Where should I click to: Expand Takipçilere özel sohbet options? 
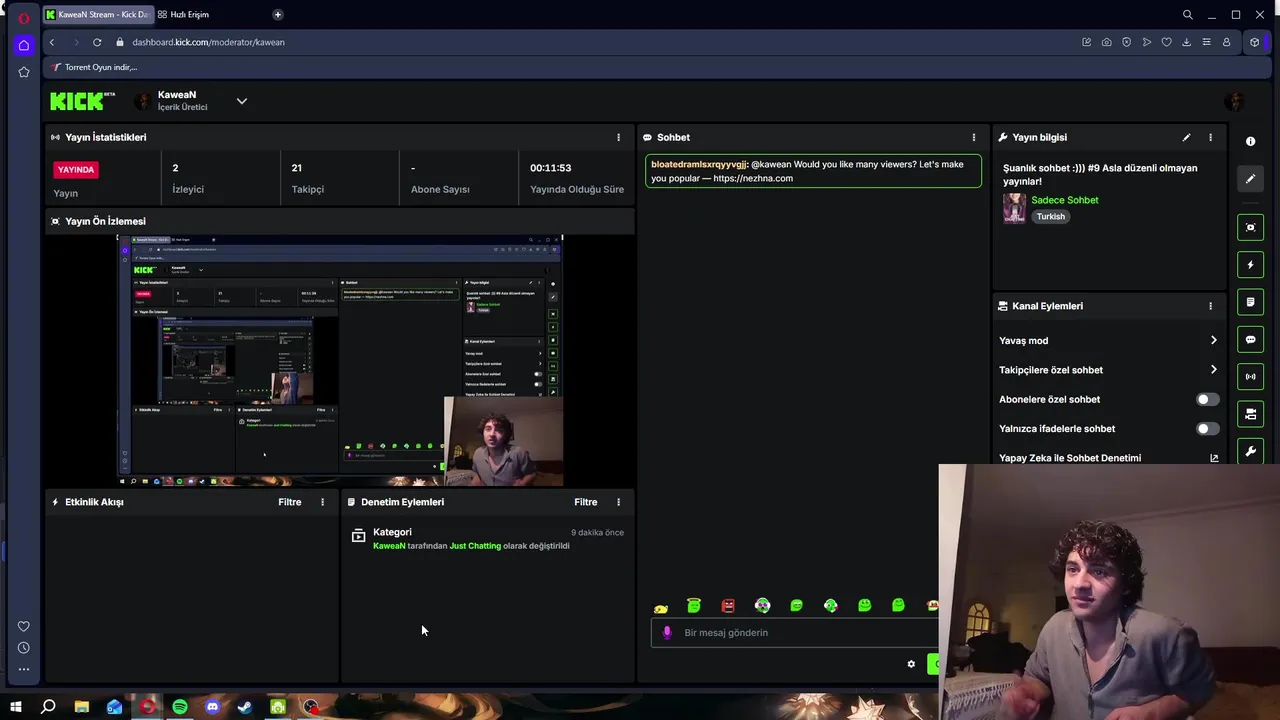pyautogui.click(x=1108, y=370)
